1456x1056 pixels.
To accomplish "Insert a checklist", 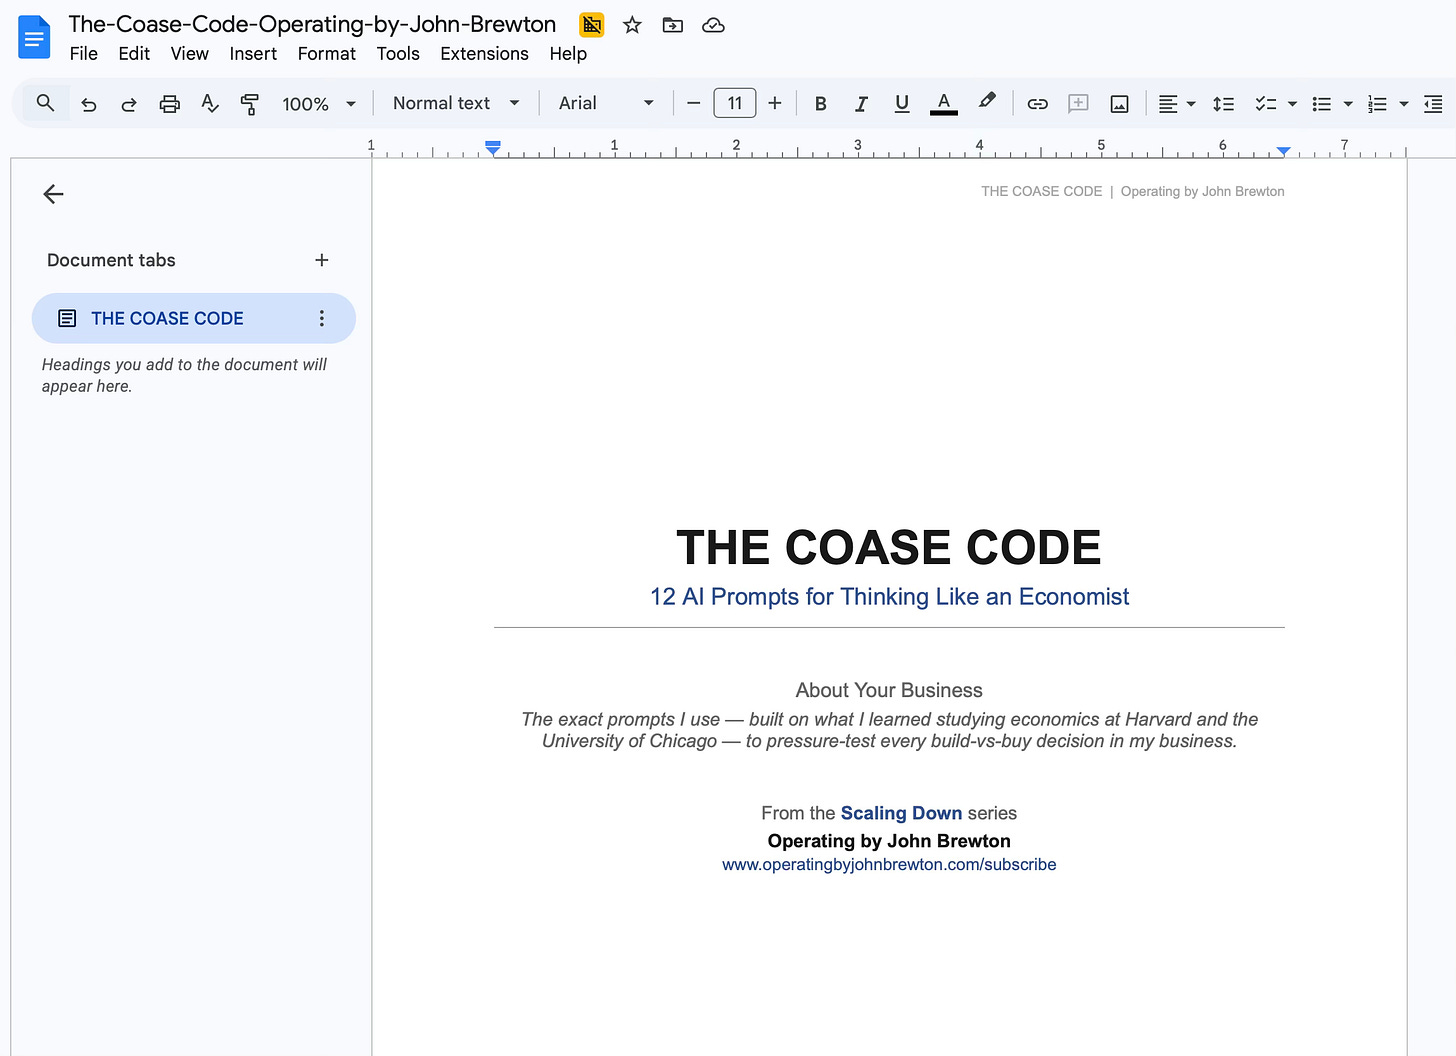I will 1266,104.
